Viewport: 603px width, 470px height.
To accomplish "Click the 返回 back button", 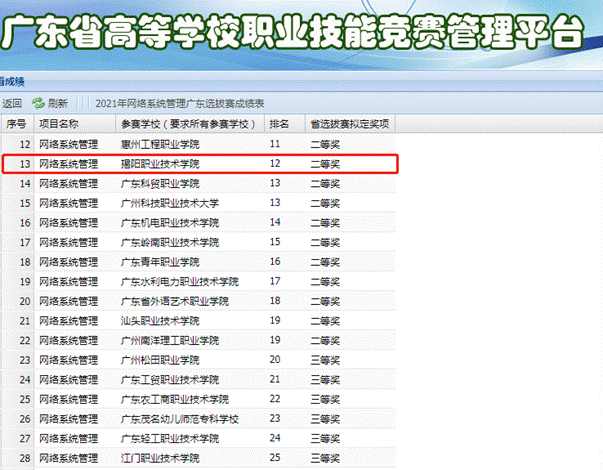I will [x=11, y=103].
